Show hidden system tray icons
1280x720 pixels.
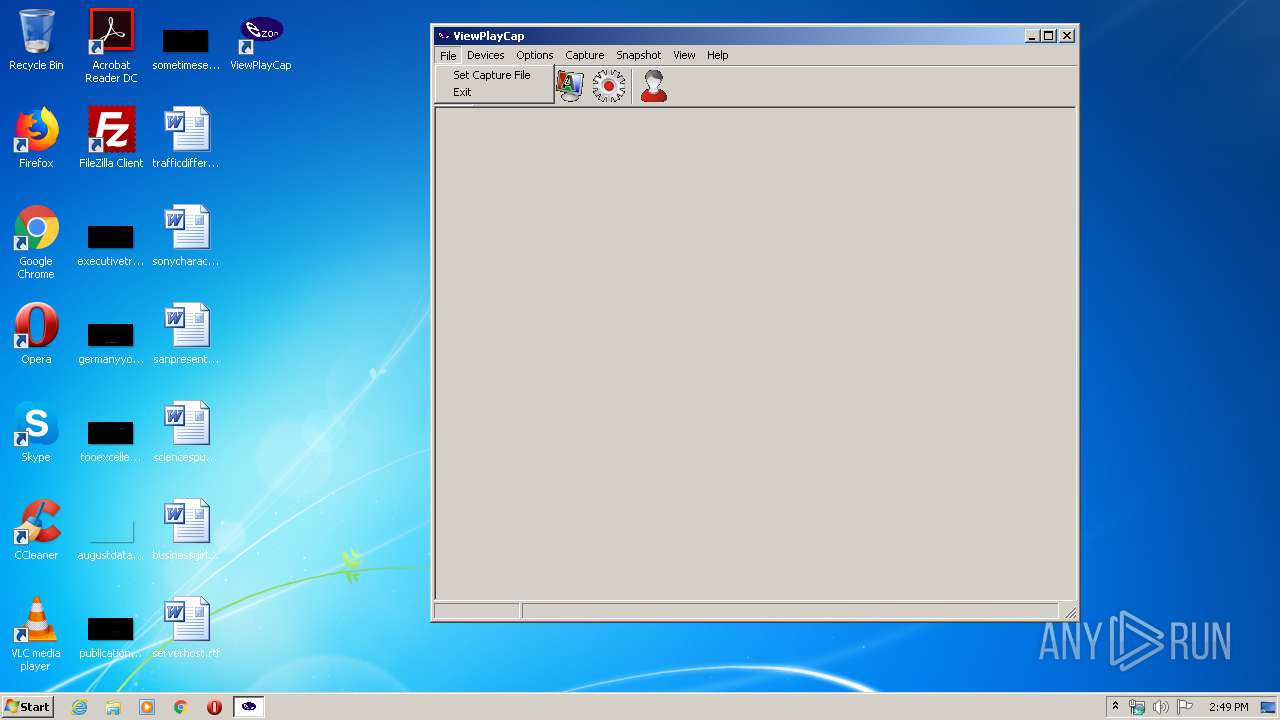coord(1115,707)
